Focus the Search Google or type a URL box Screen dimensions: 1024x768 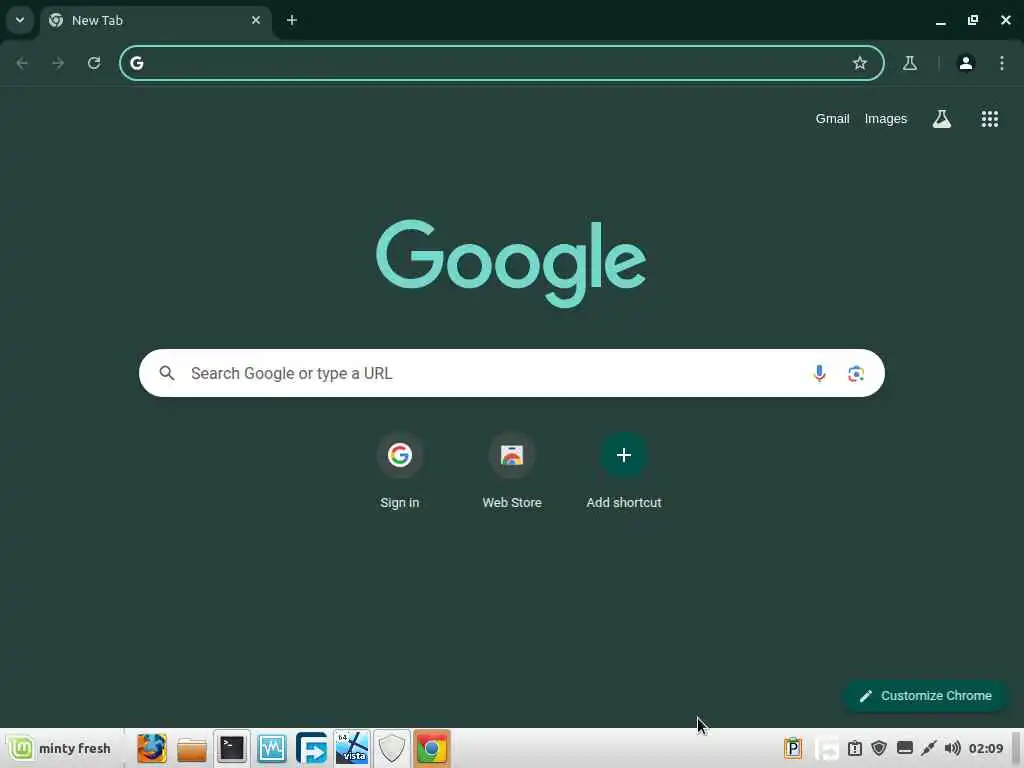511,373
